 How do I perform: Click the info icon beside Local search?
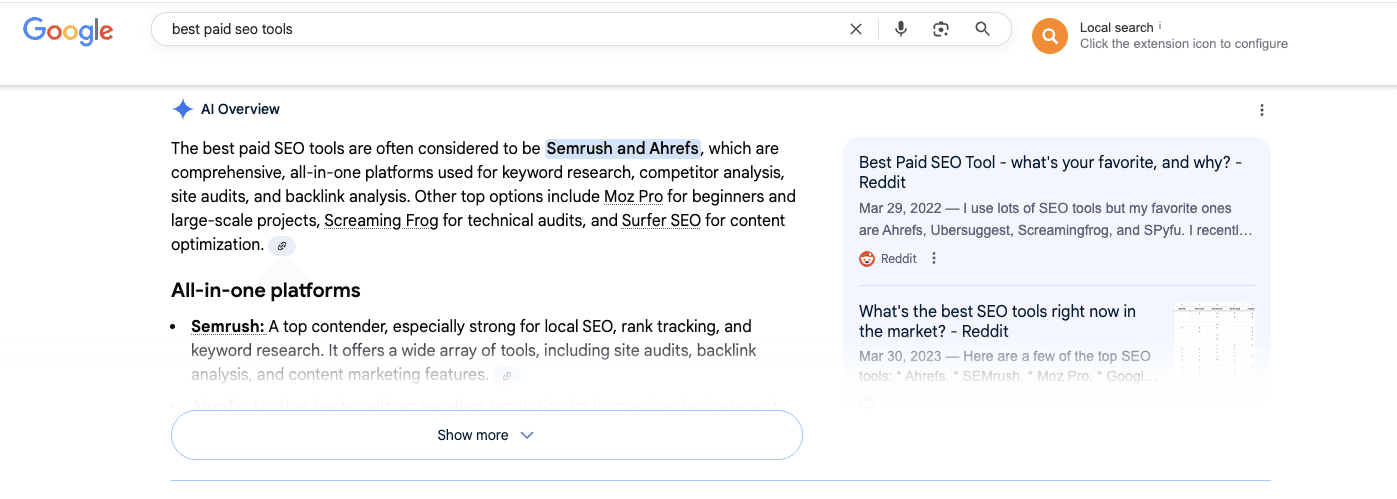(1160, 26)
